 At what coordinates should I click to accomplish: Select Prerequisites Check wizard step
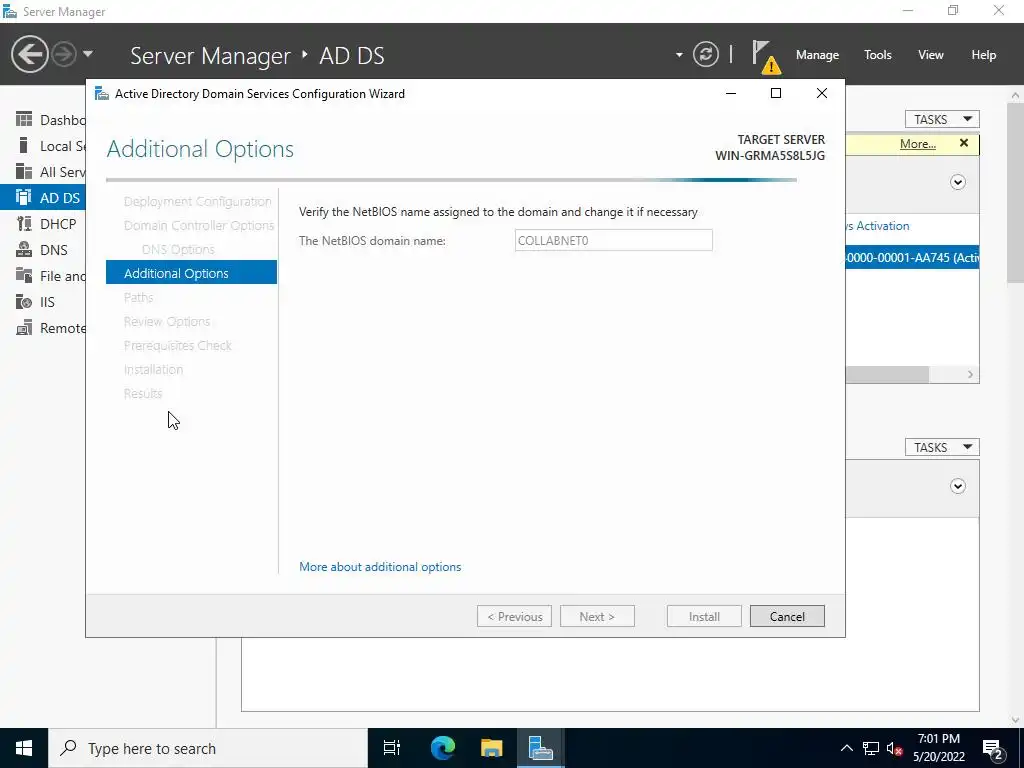coord(178,345)
